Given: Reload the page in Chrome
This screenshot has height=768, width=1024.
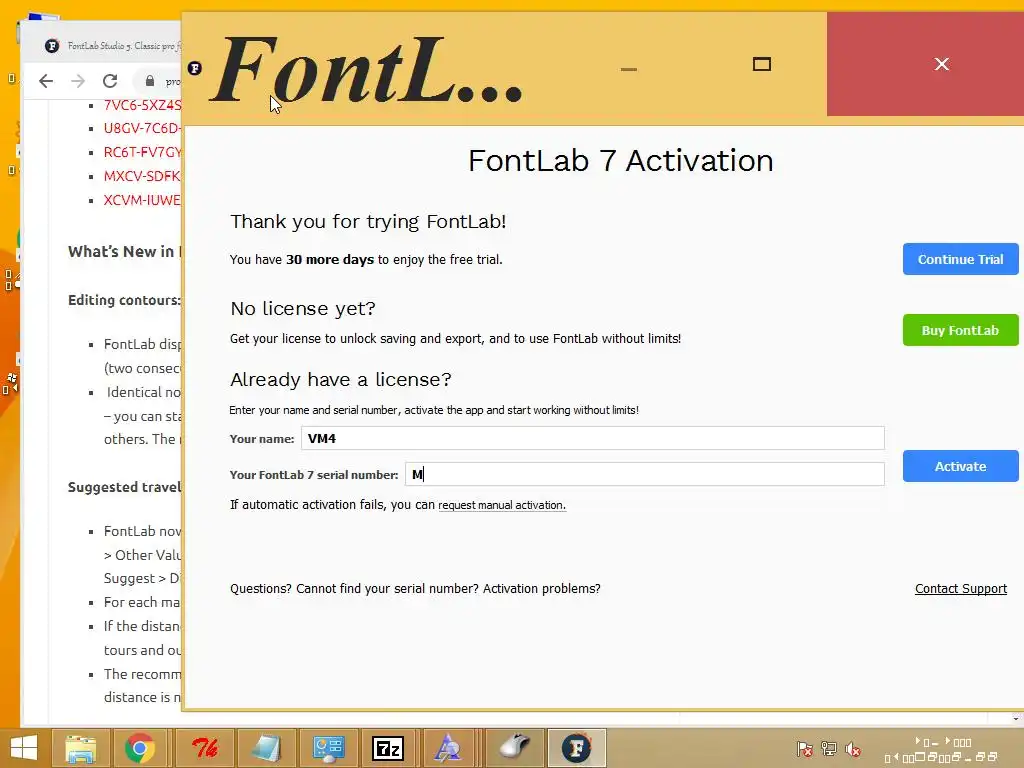Looking at the screenshot, I should [110, 81].
